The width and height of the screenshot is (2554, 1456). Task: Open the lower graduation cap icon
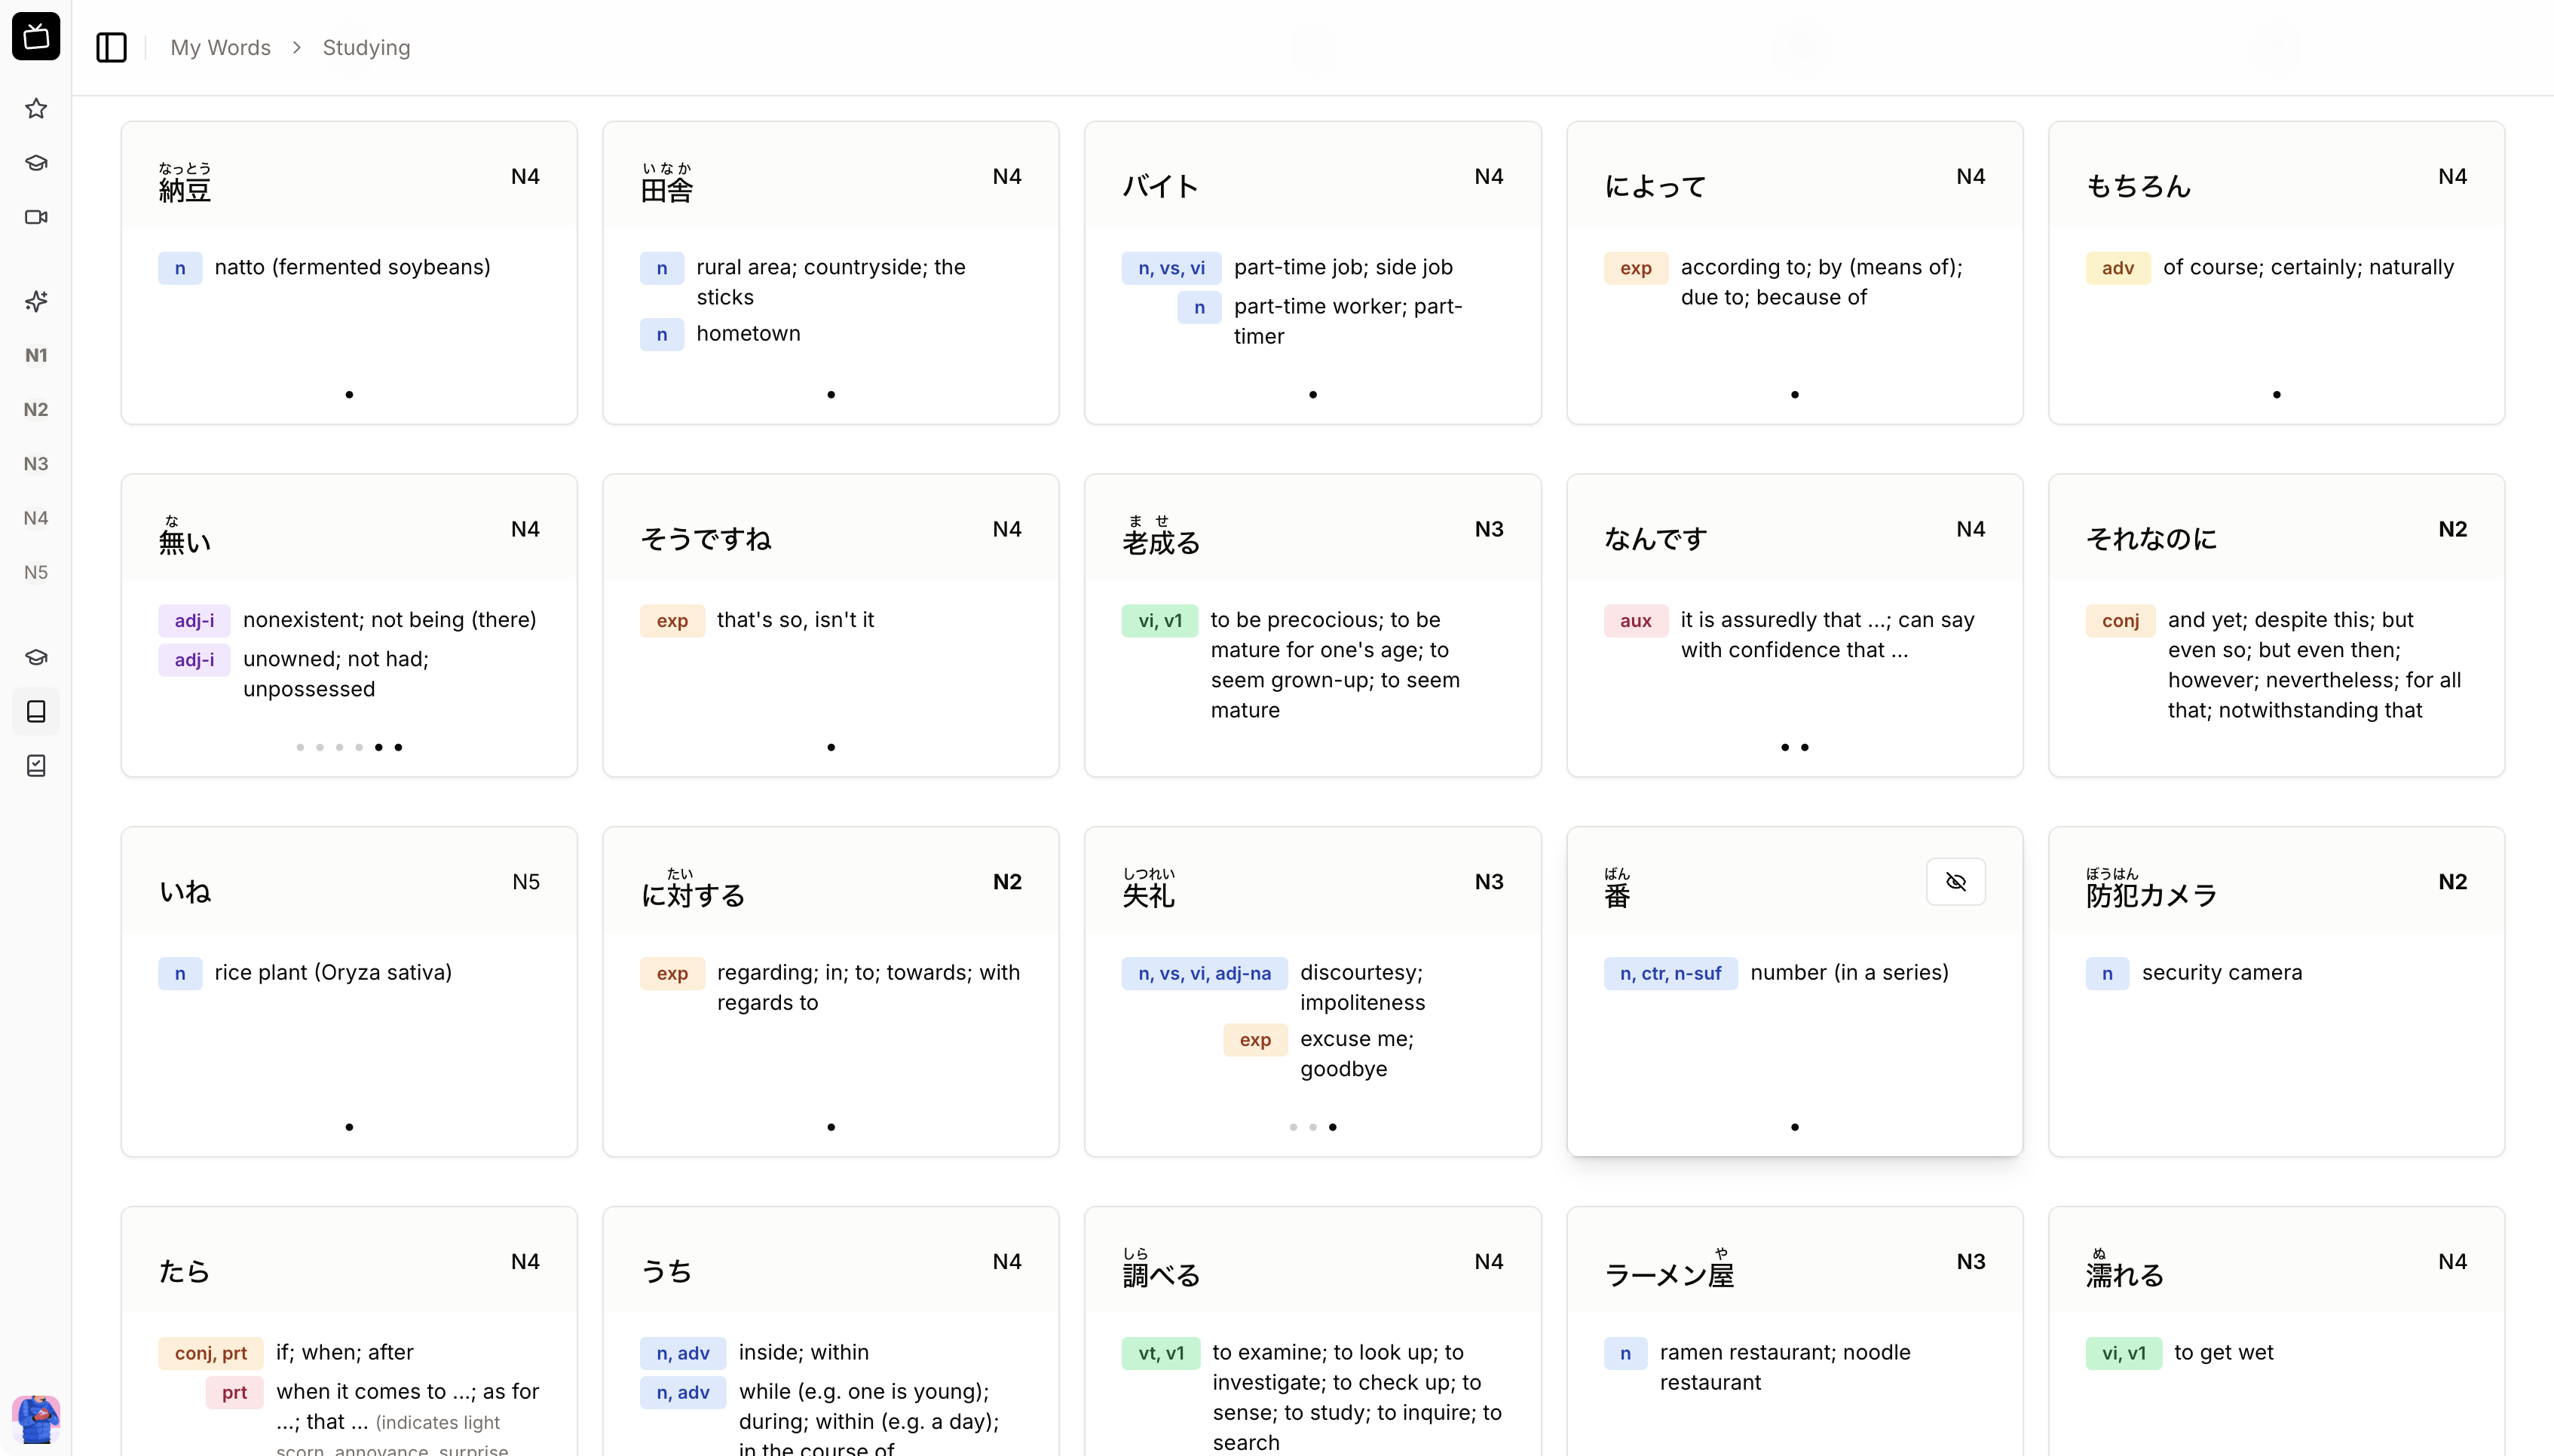tap(36, 657)
